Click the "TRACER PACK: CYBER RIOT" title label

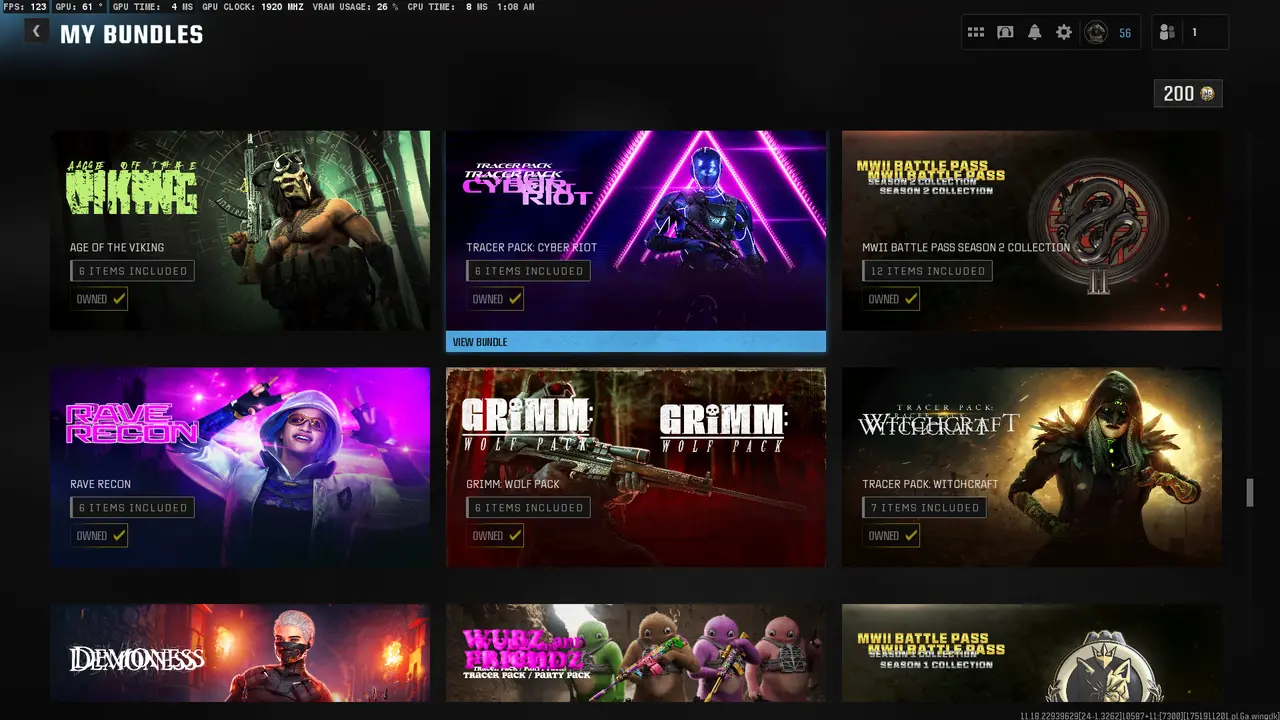pos(532,247)
